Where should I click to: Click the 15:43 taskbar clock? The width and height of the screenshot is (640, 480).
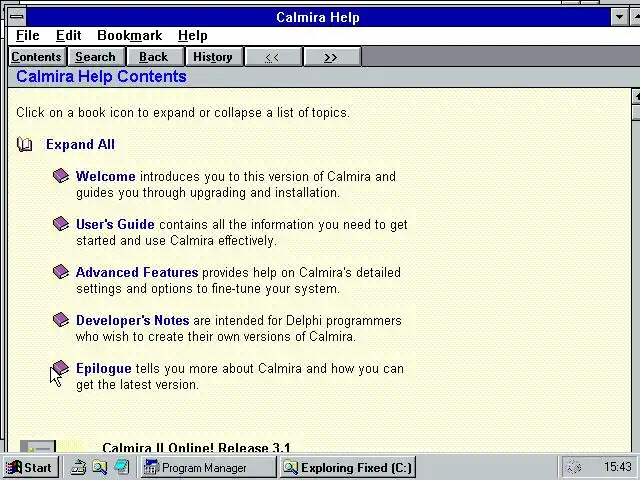[617, 467]
